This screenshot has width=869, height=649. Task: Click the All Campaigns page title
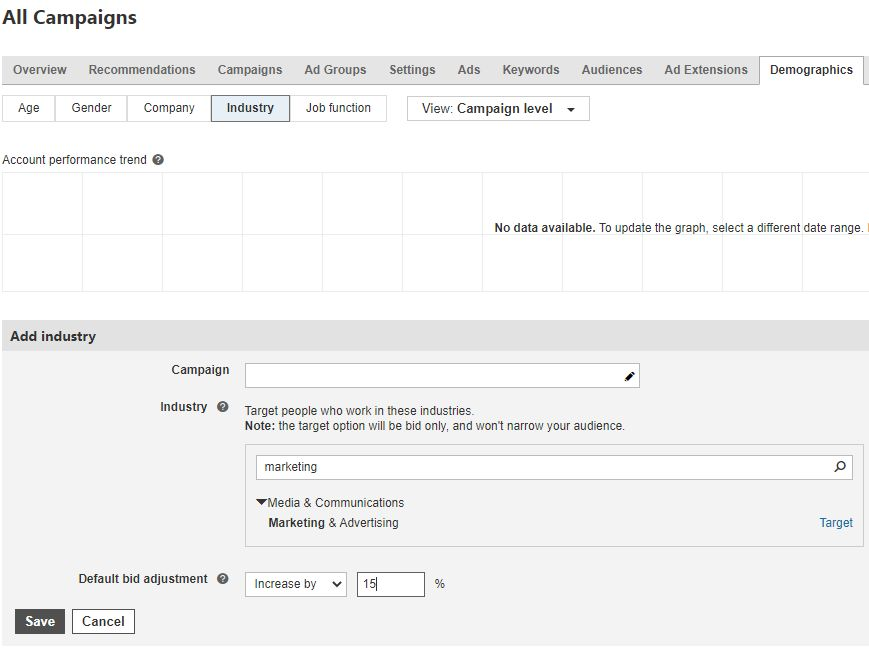pyautogui.click(x=69, y=17)
